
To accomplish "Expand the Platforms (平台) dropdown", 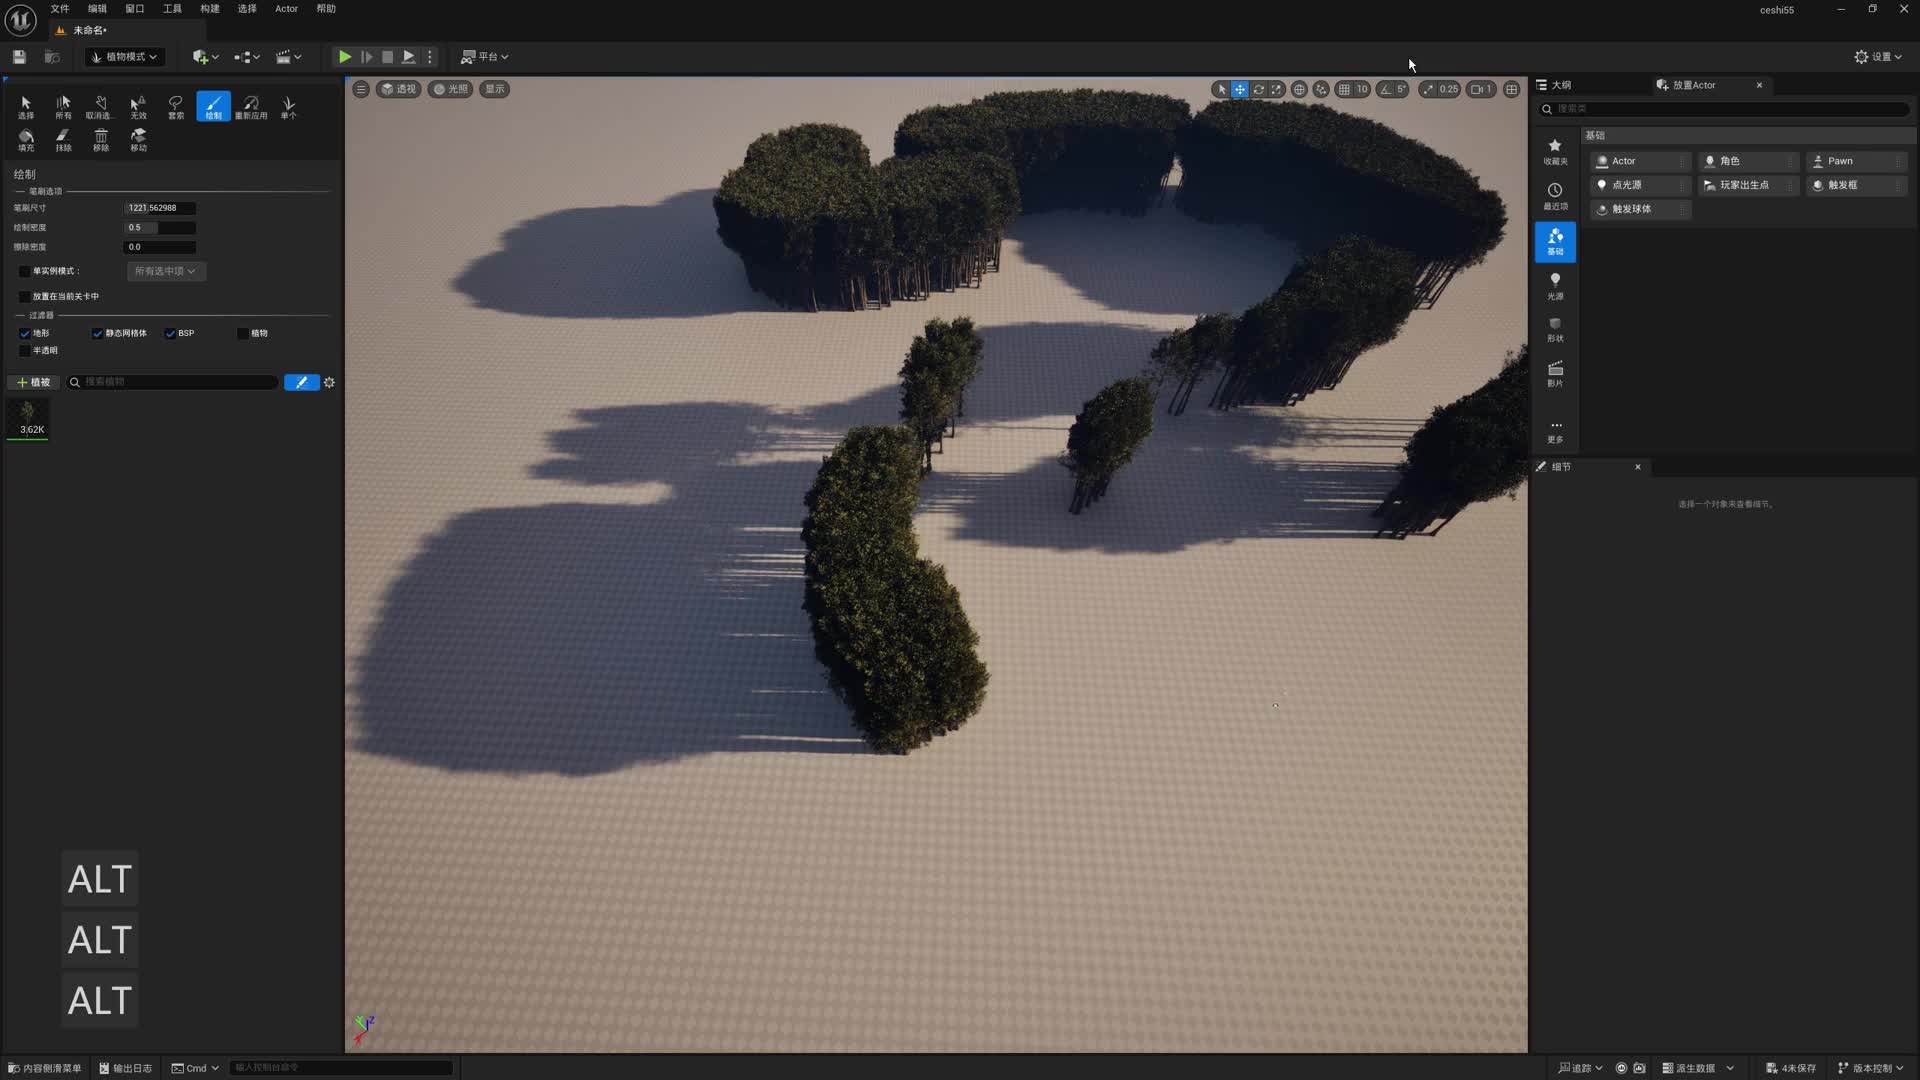I will pos(485,57).
